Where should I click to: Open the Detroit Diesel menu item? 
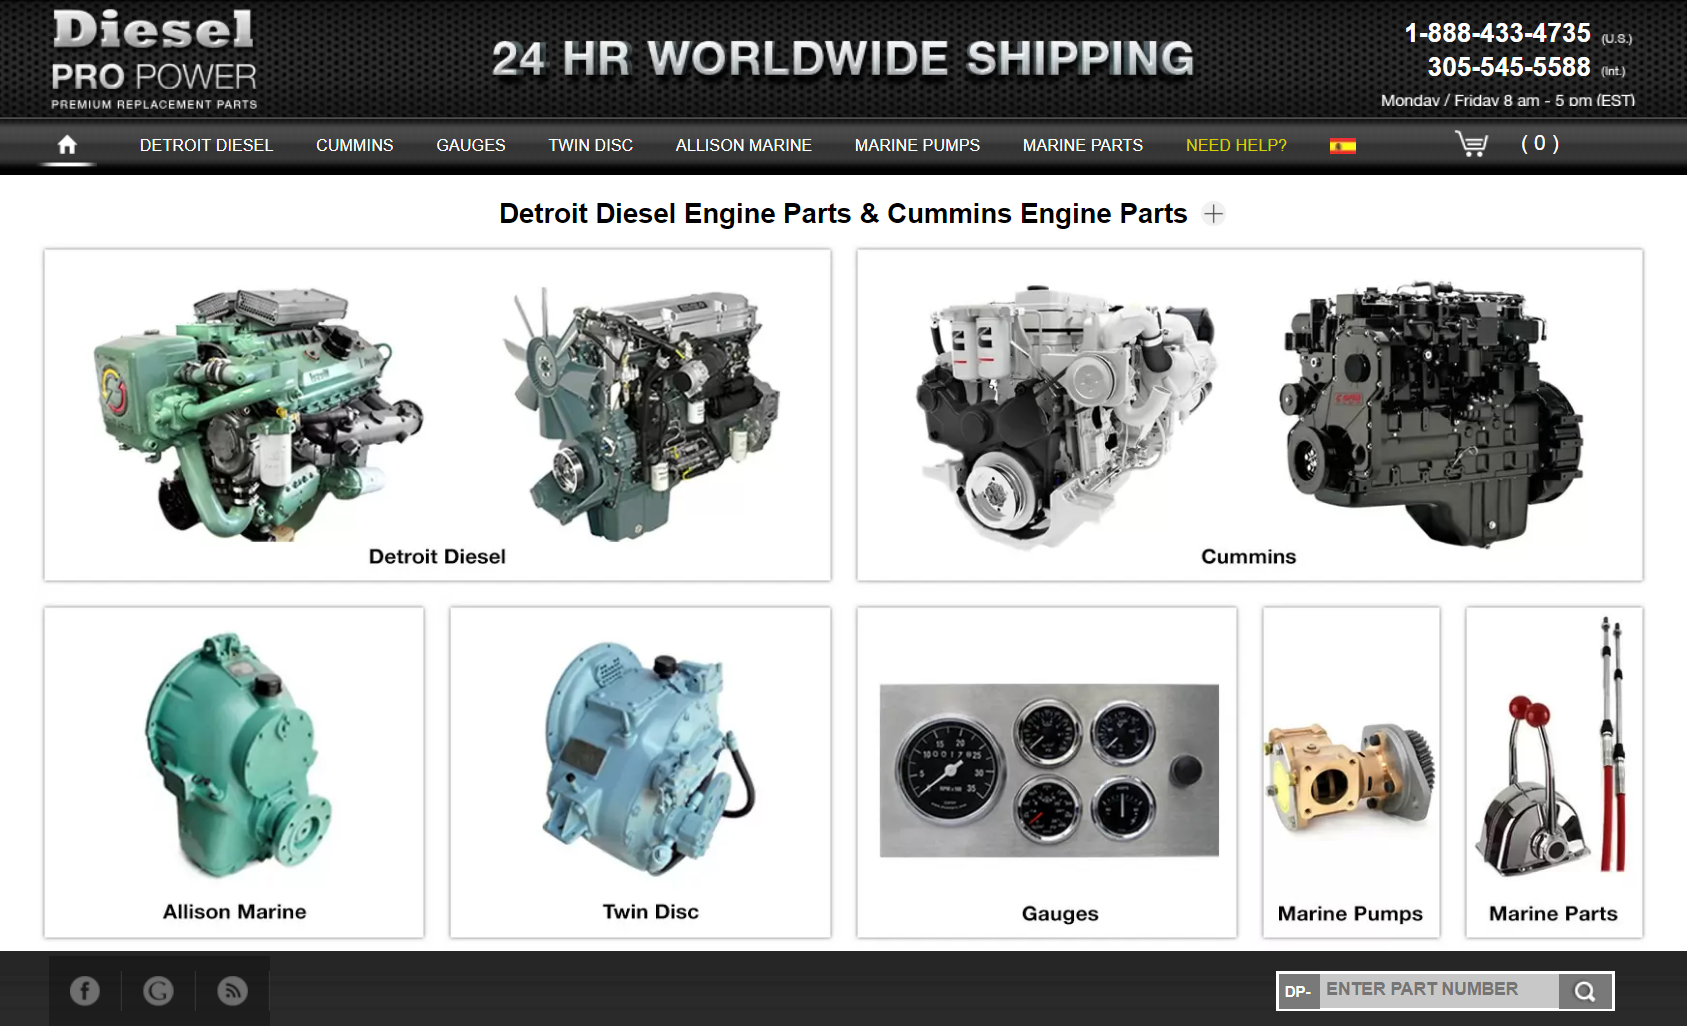(x=206, y=145)
